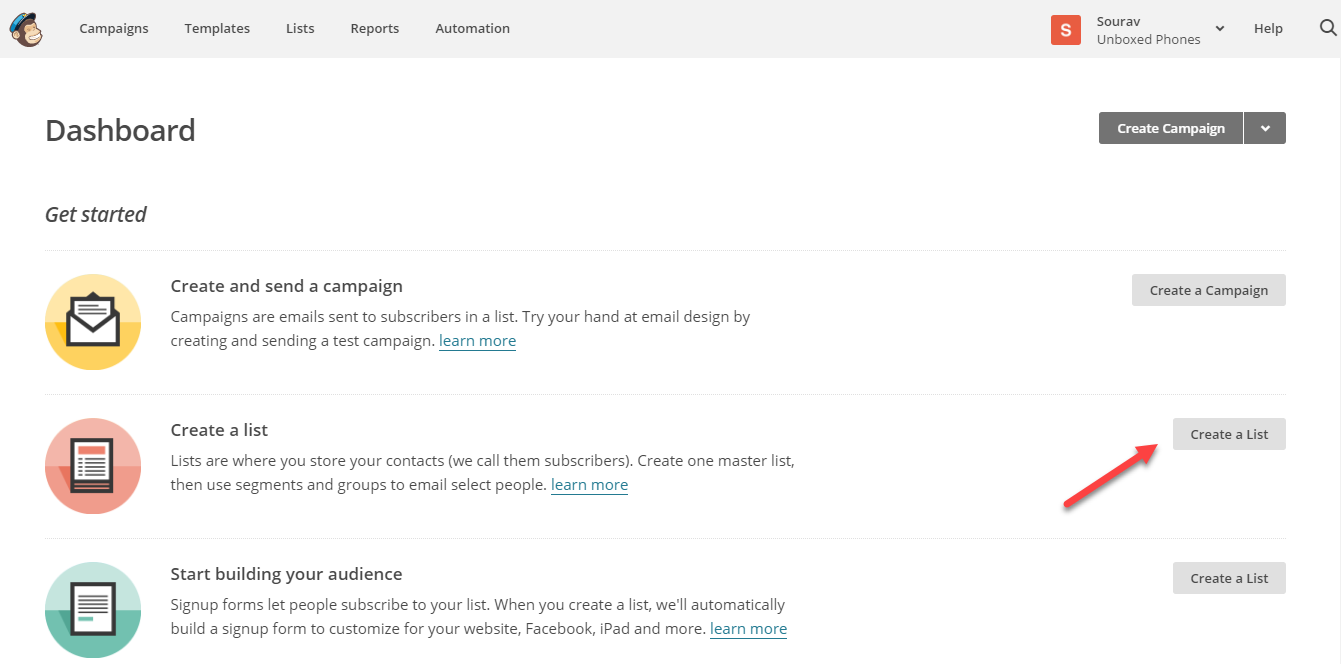Click the Sourav account name

click(x=1119, y=21)
